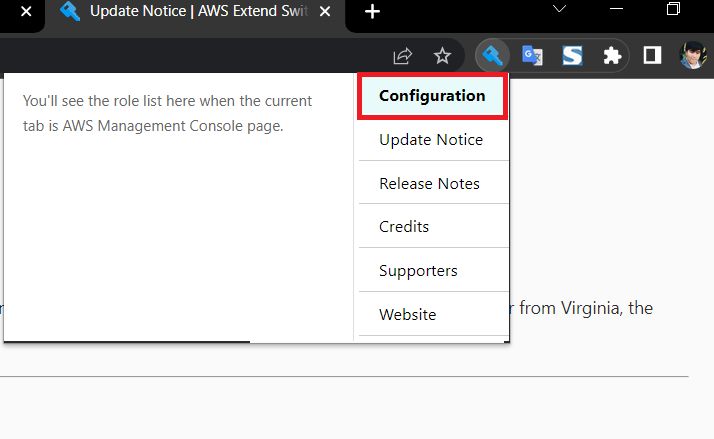Open a new tab with the plus button
This screenshot has height=439, width=714.
pos(372,12)
